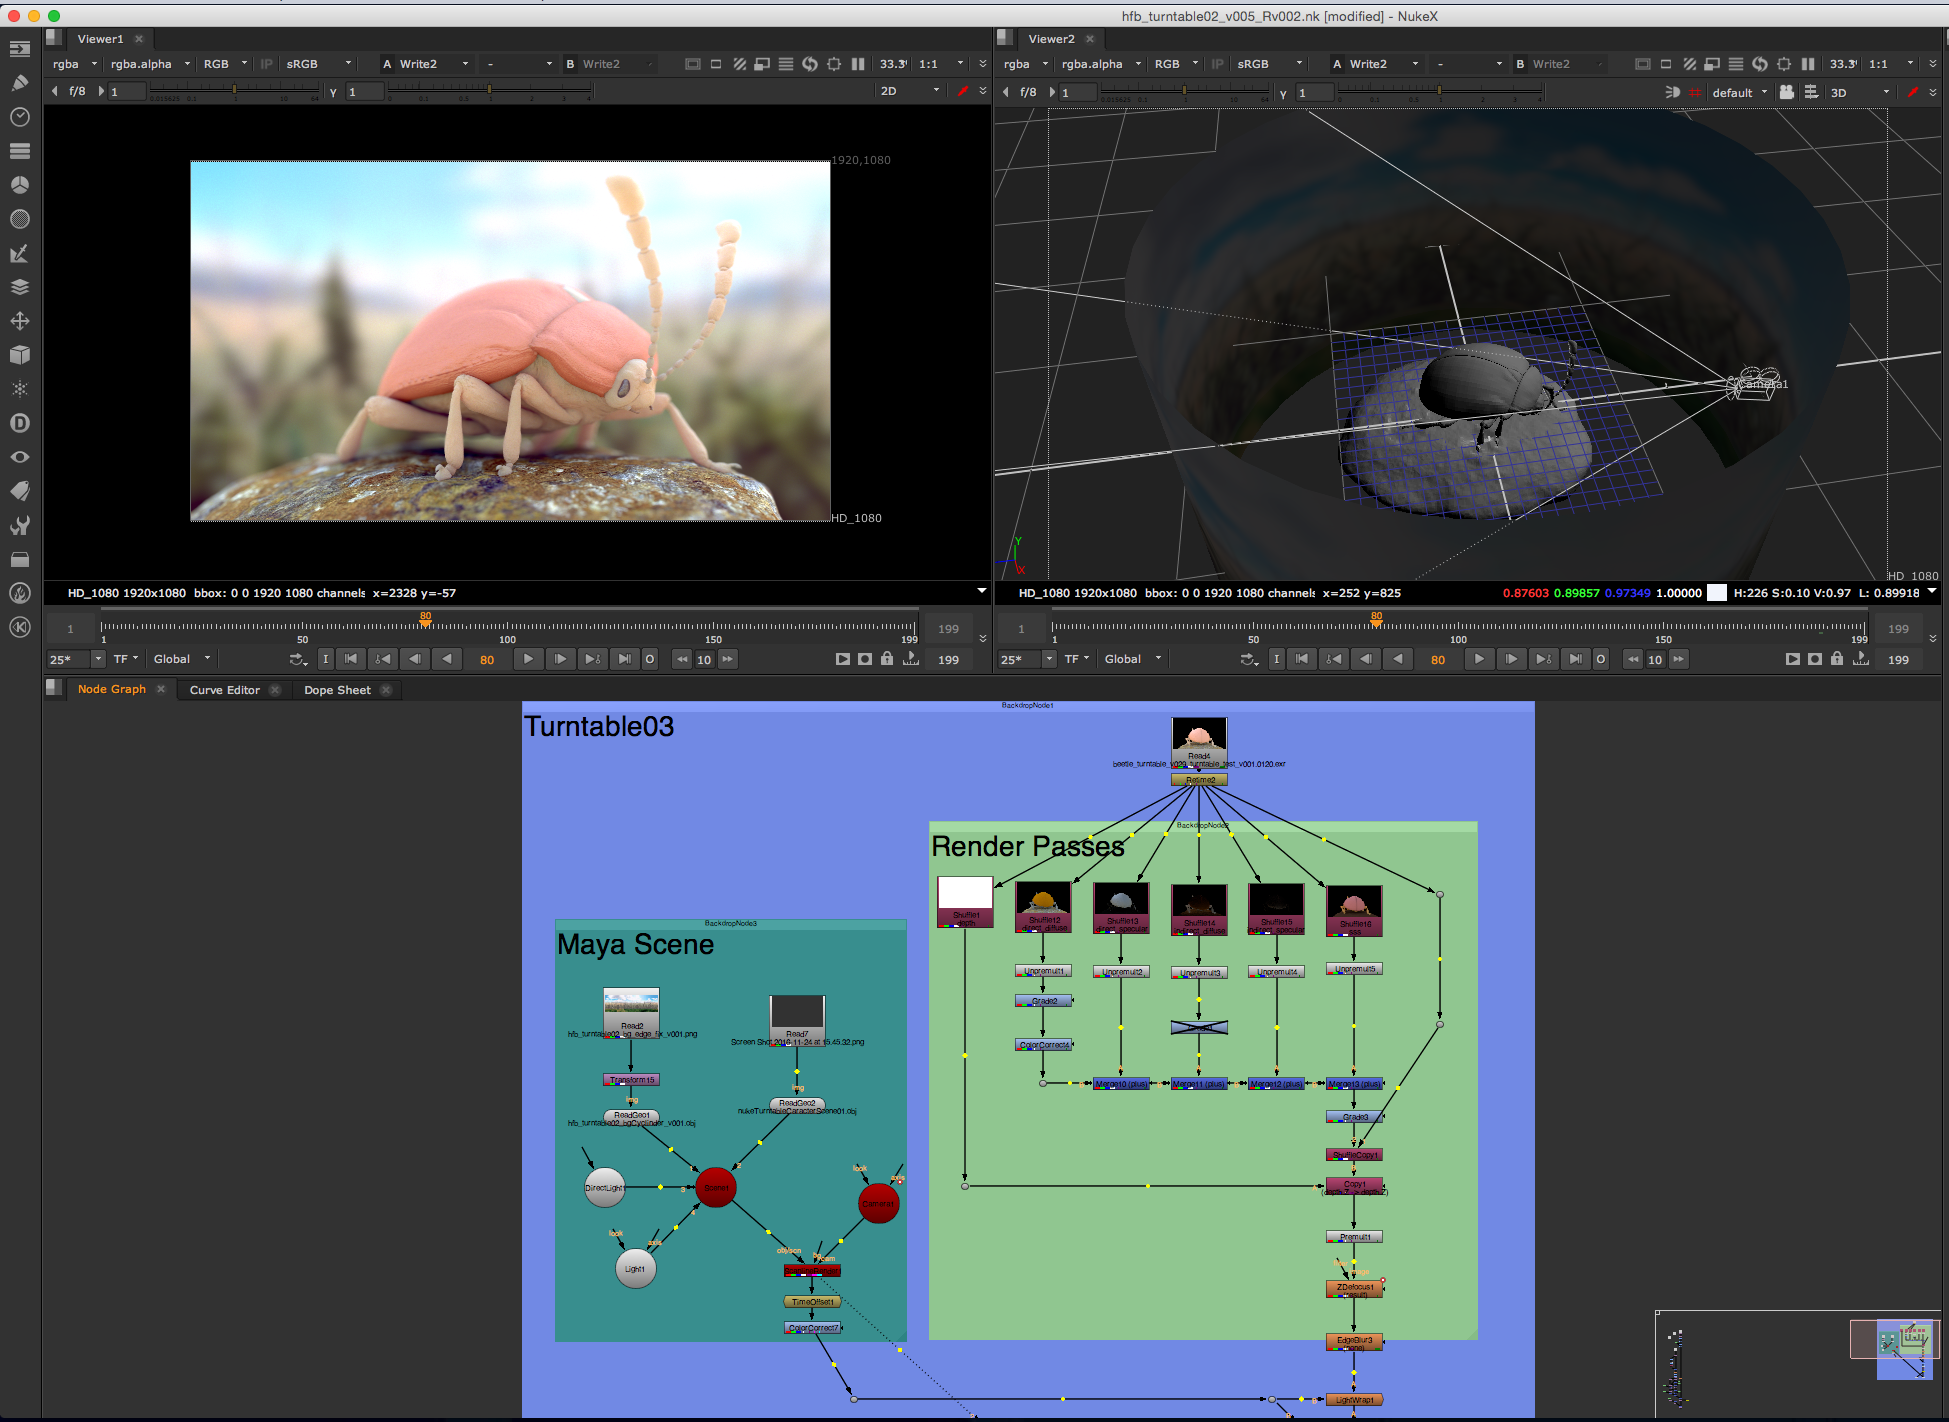This screenshot has width=1949, height=1422.
Task: Open the Merge nodes layers icon
Action: pyautogui.click(x=20, y=287)
